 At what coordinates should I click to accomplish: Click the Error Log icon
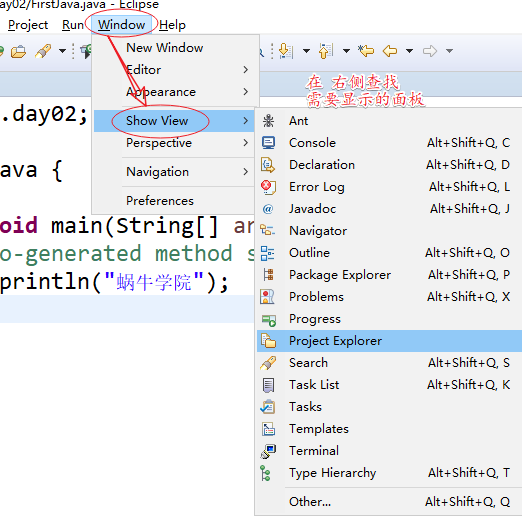pyautogui.click(x=268, y=187)
